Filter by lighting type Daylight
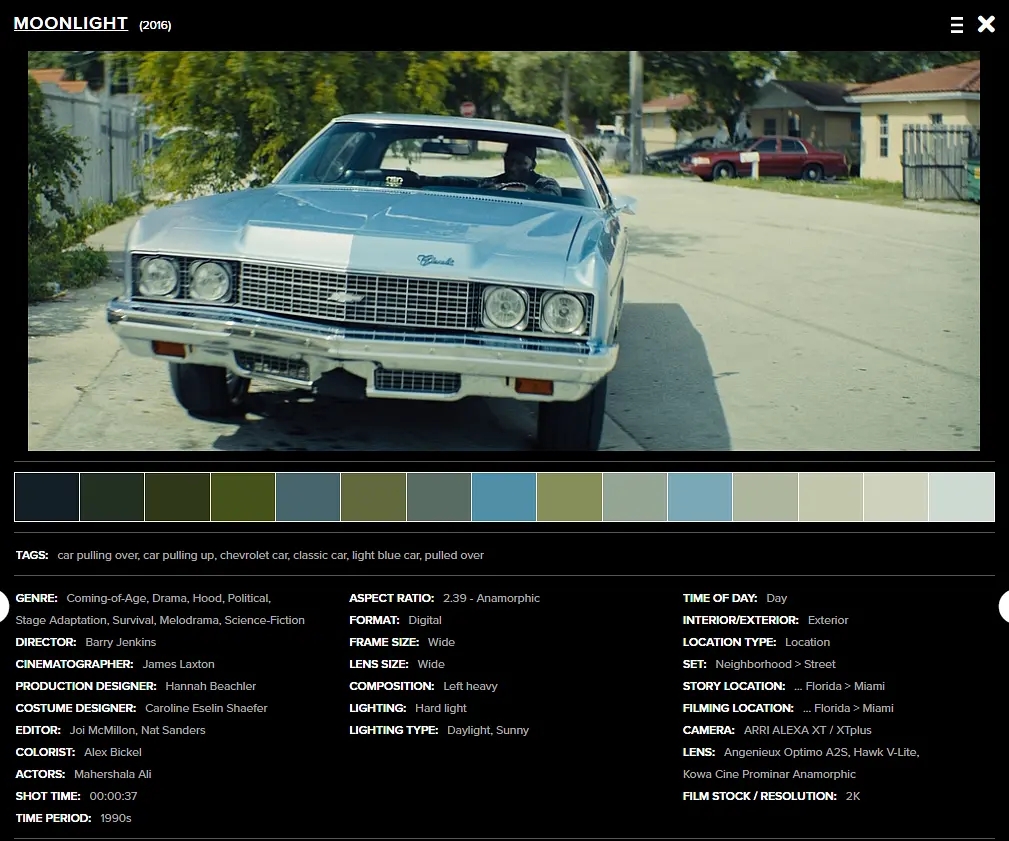 click(x=469, y=730)
